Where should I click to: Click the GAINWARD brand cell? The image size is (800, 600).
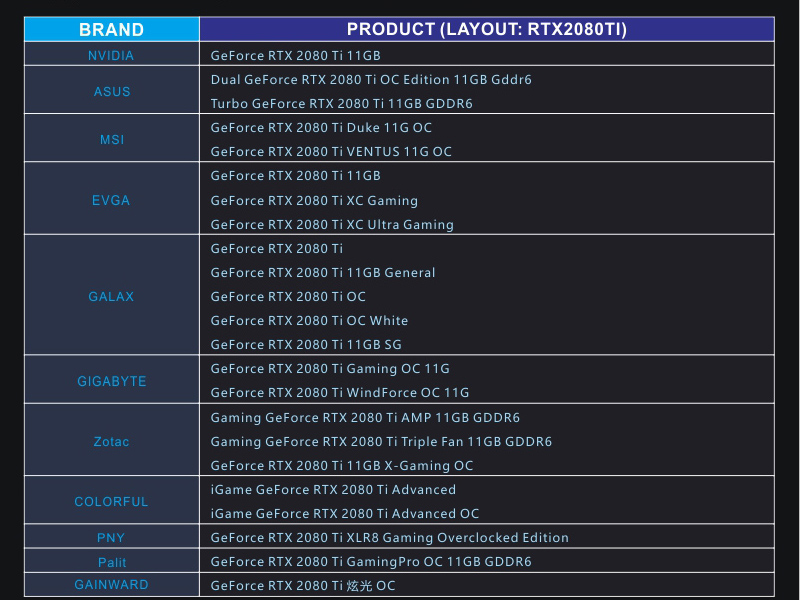point(111,585)
